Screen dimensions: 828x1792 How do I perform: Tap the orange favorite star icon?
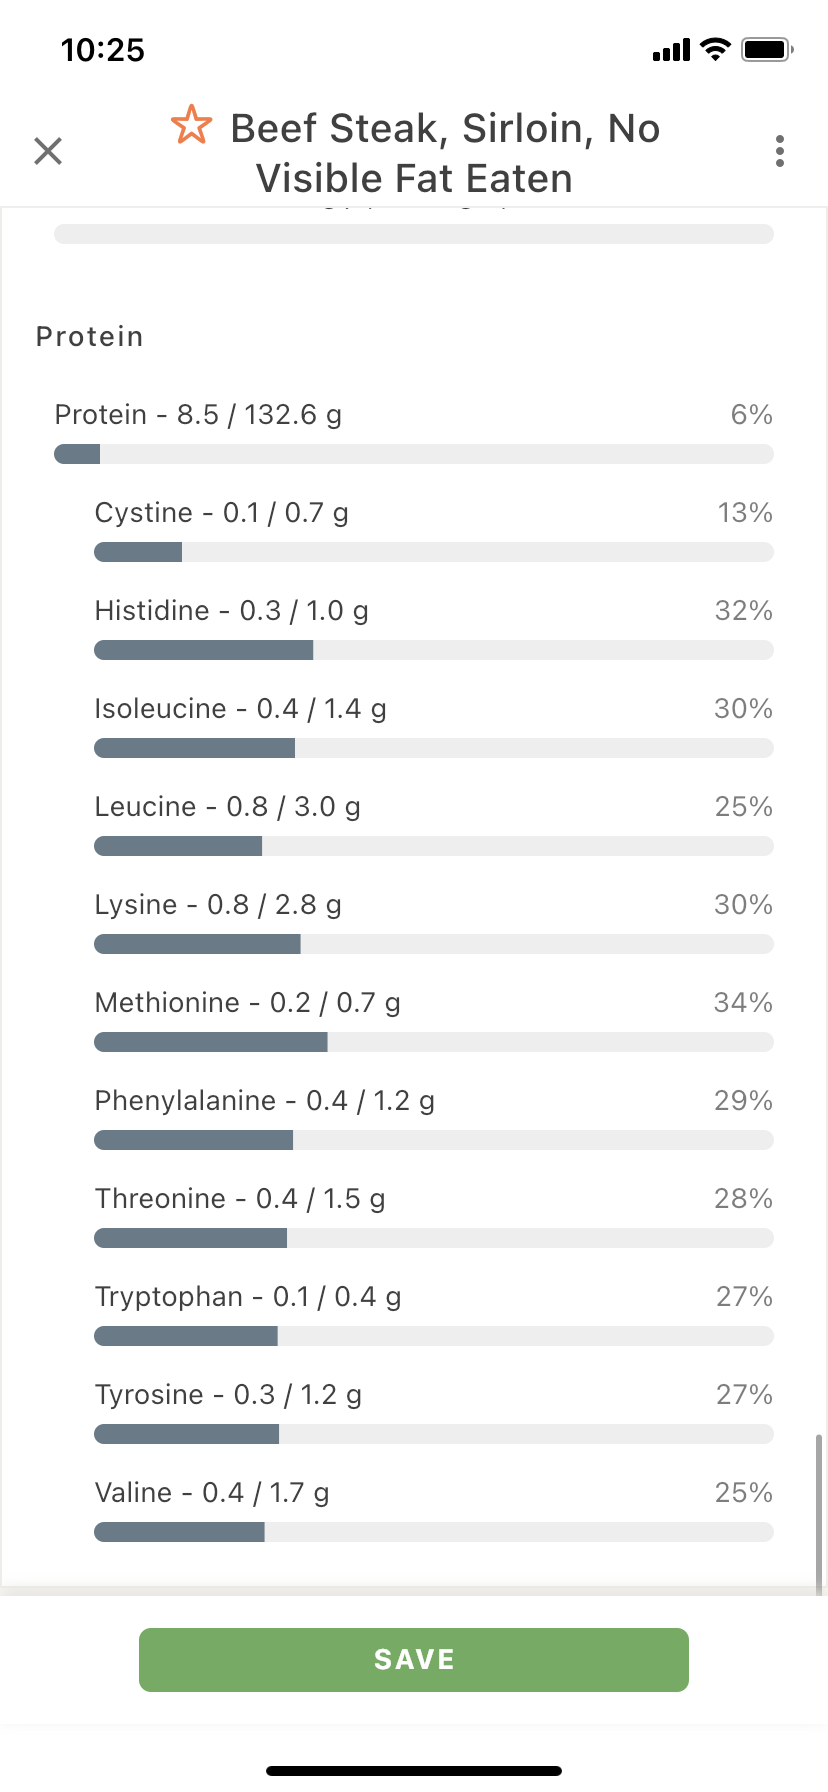[191, 126]
